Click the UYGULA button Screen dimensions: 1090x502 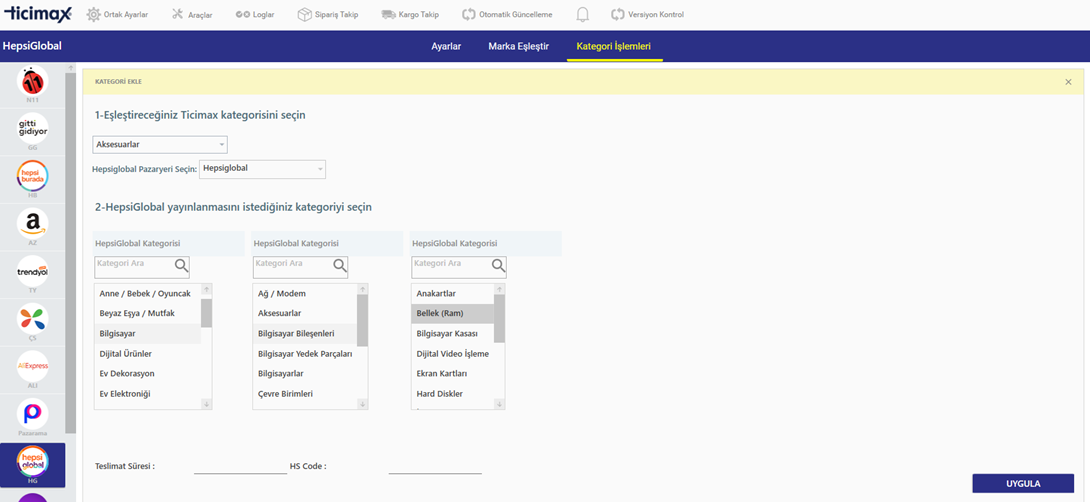pos(1023,484)
